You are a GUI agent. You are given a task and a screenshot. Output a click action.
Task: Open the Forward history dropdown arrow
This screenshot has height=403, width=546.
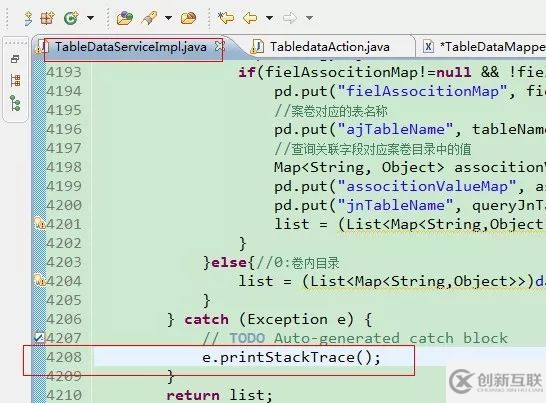click(x=309, y=18)
